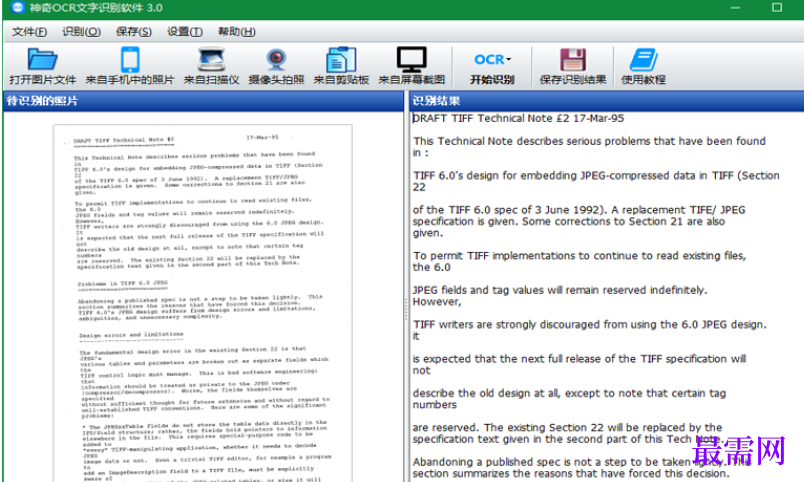Click line 'JPEG fields and tag values'

pyautogui.click(x=560, y=290)
